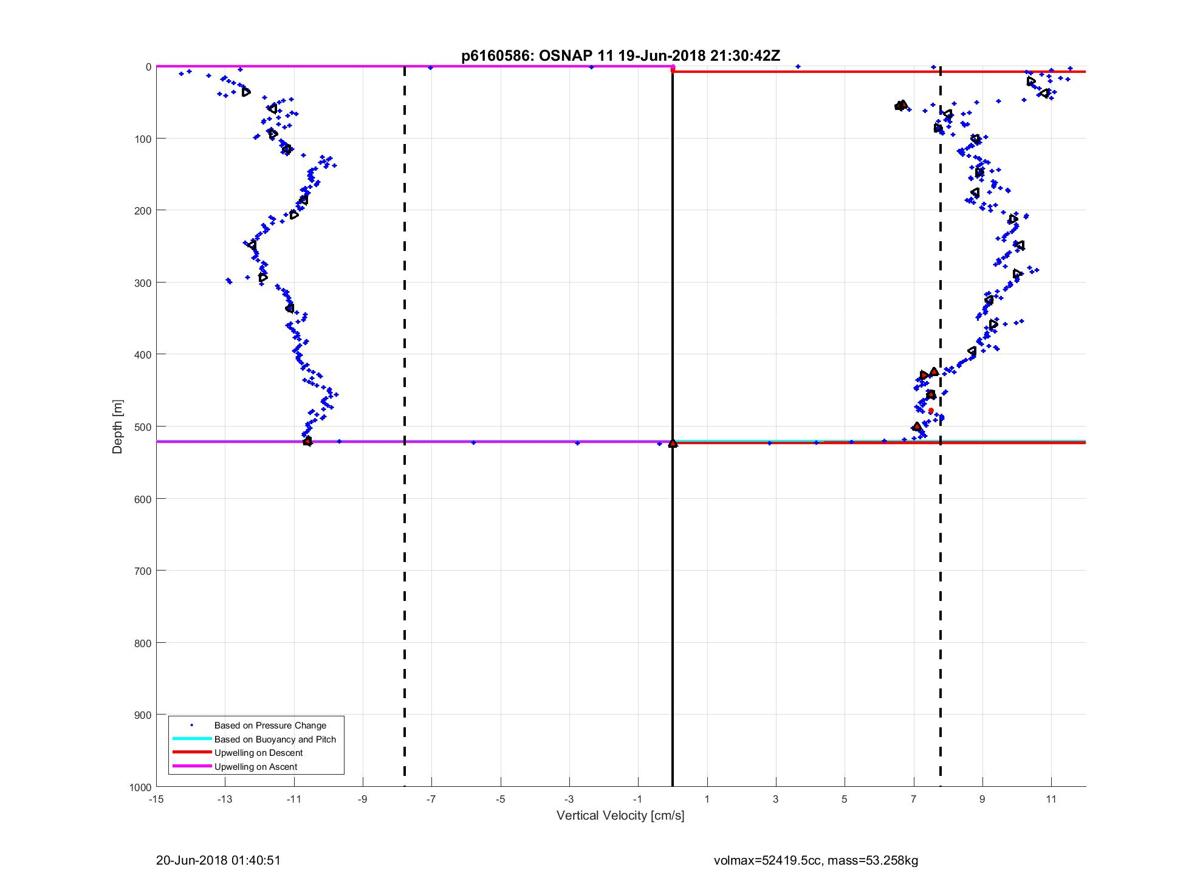Click y-axis tick label 600
This screenshot has height=885, width=1200.
click(141, 498)
